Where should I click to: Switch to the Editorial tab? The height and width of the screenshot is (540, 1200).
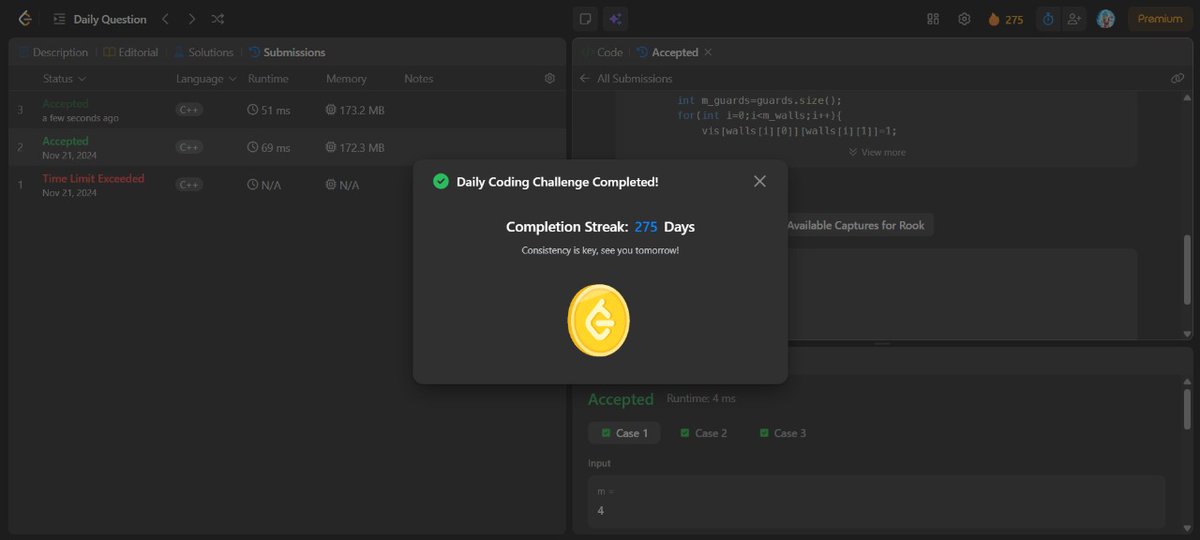131,52
